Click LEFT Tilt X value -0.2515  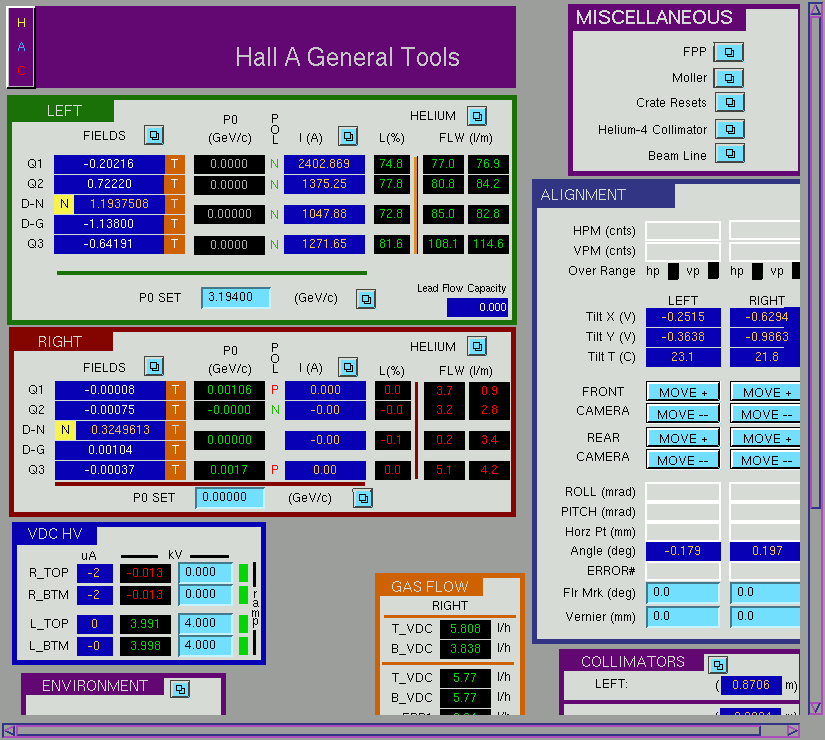coord(683,317)
